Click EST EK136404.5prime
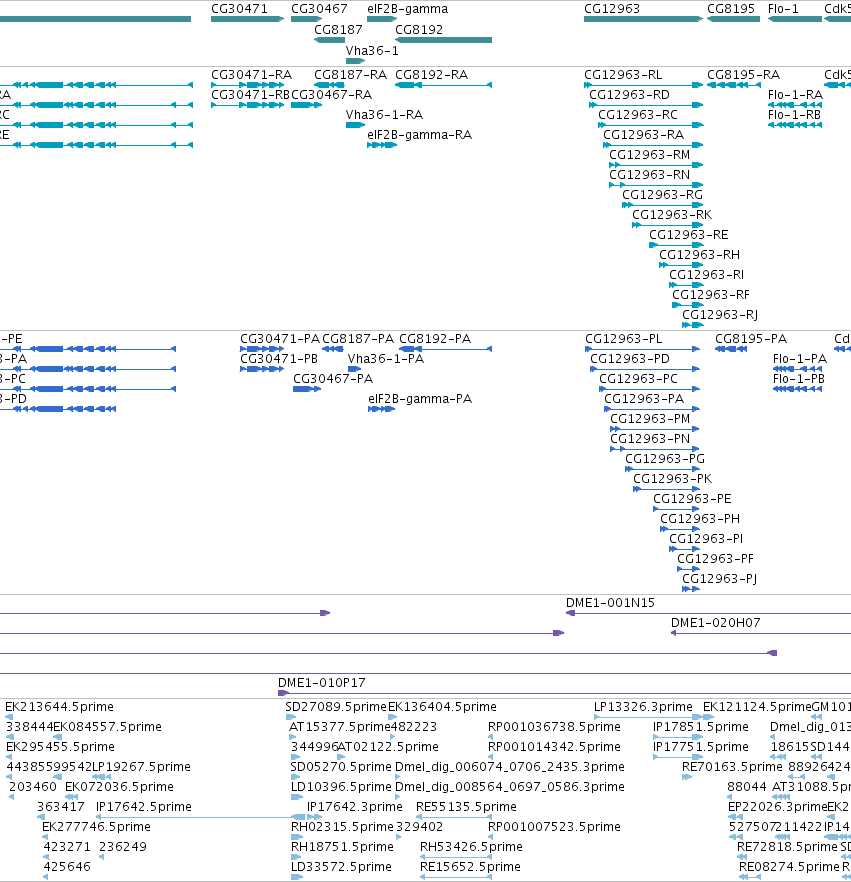 (443, 707)
